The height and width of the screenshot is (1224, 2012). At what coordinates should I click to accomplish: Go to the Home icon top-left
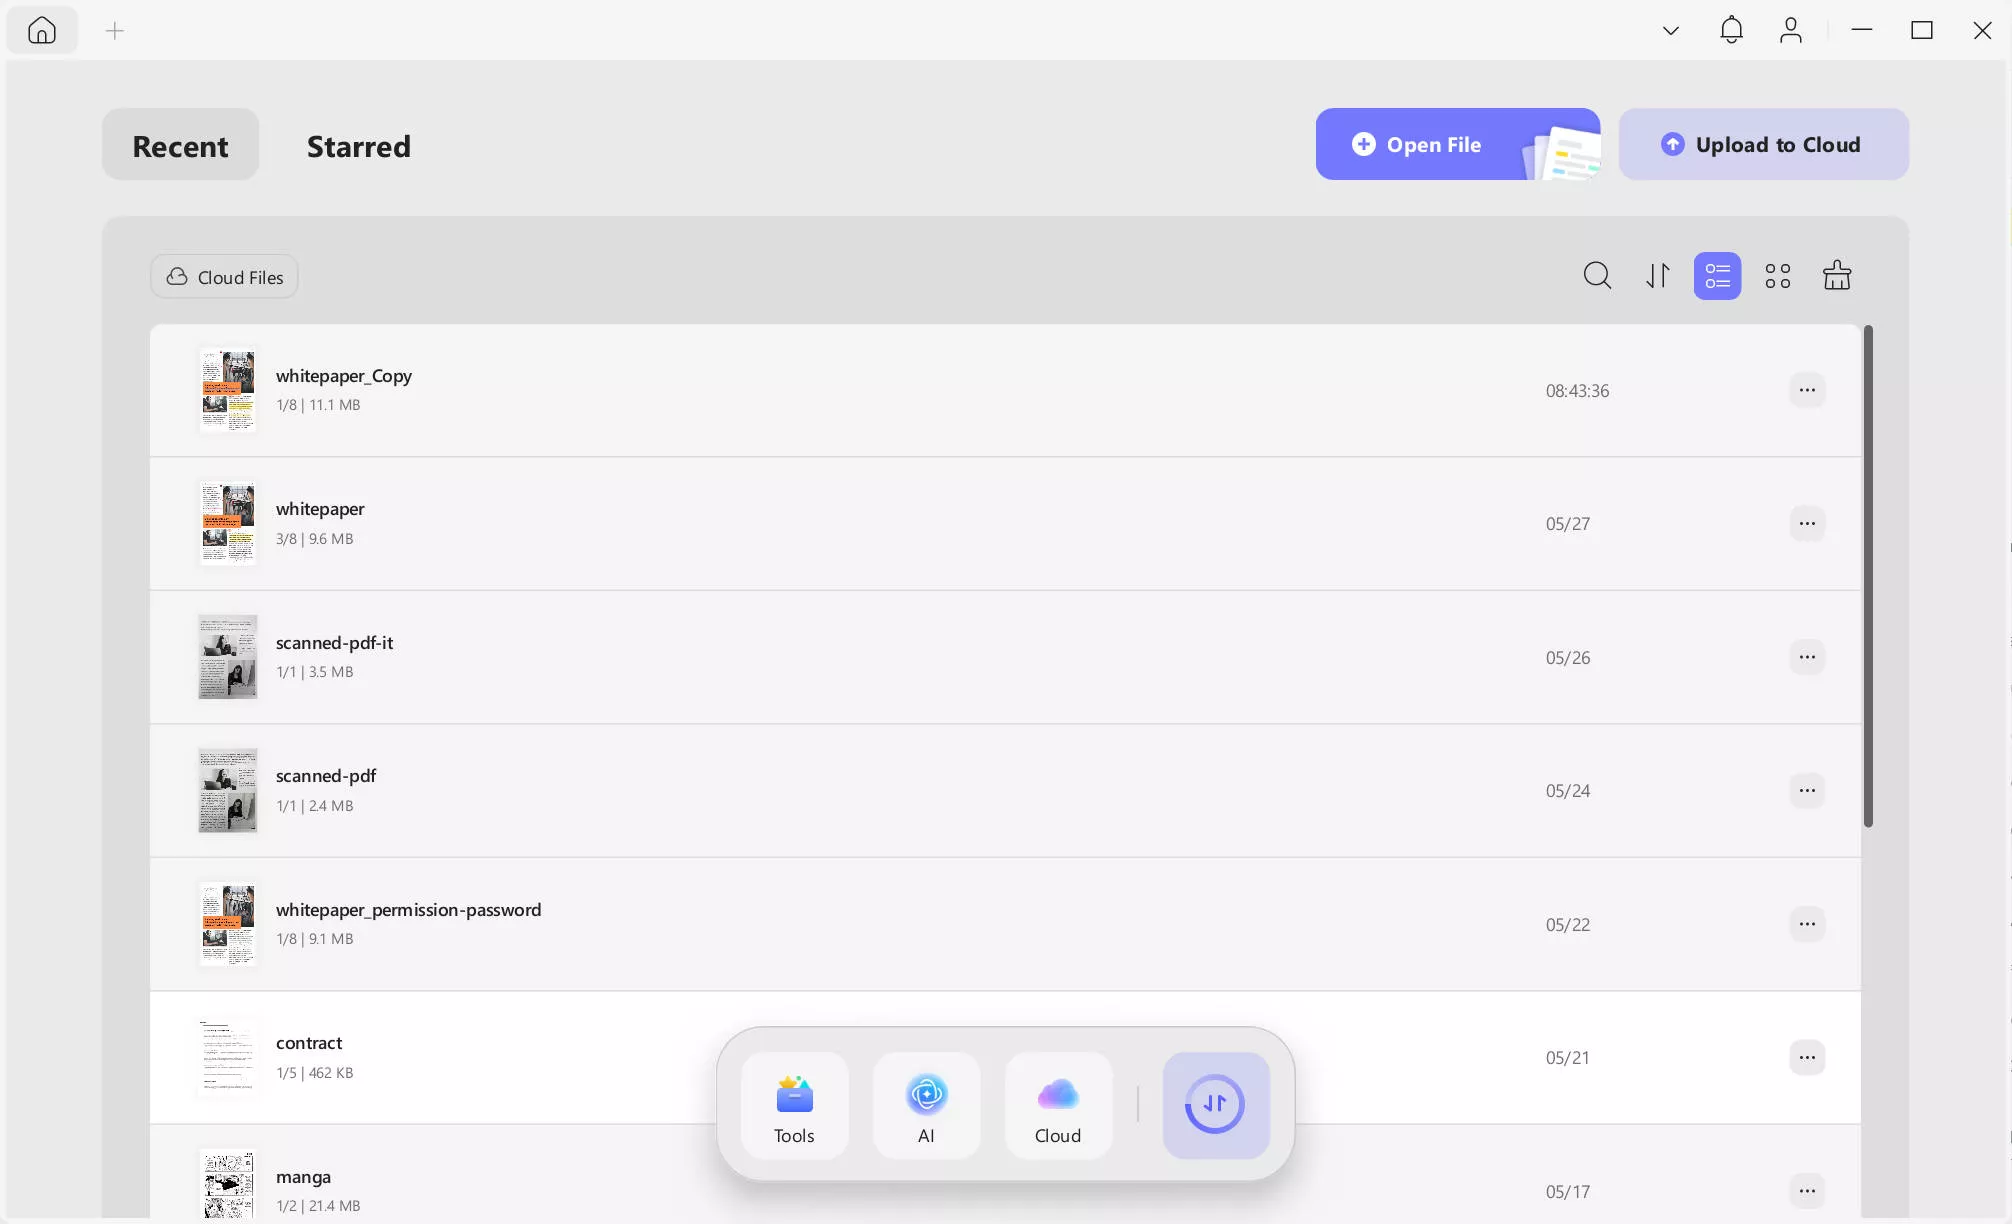click(x=42, y=30)
